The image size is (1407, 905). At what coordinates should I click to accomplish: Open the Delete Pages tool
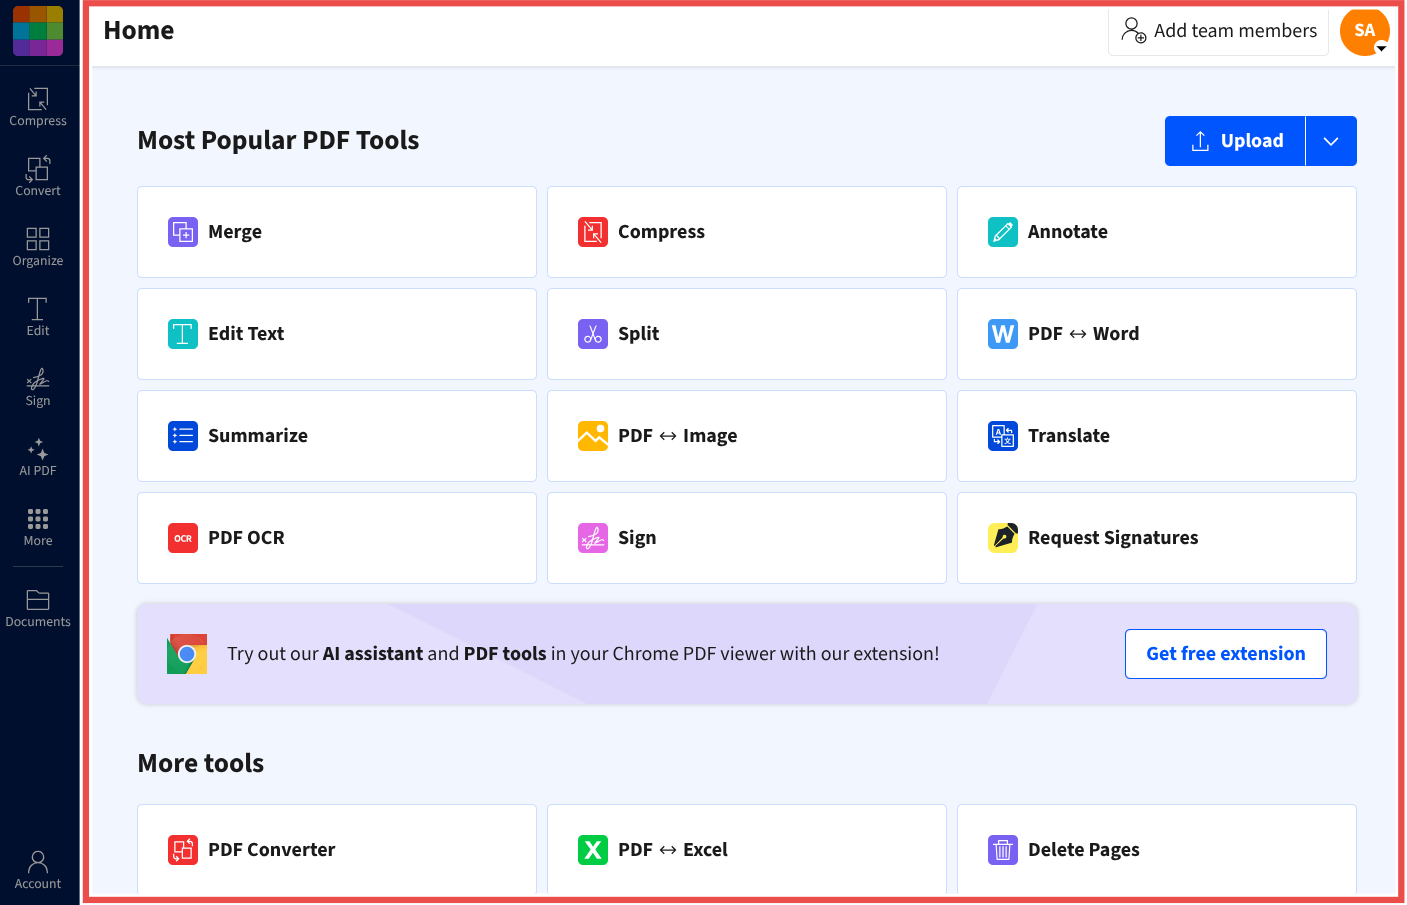tap(1156, 849)
